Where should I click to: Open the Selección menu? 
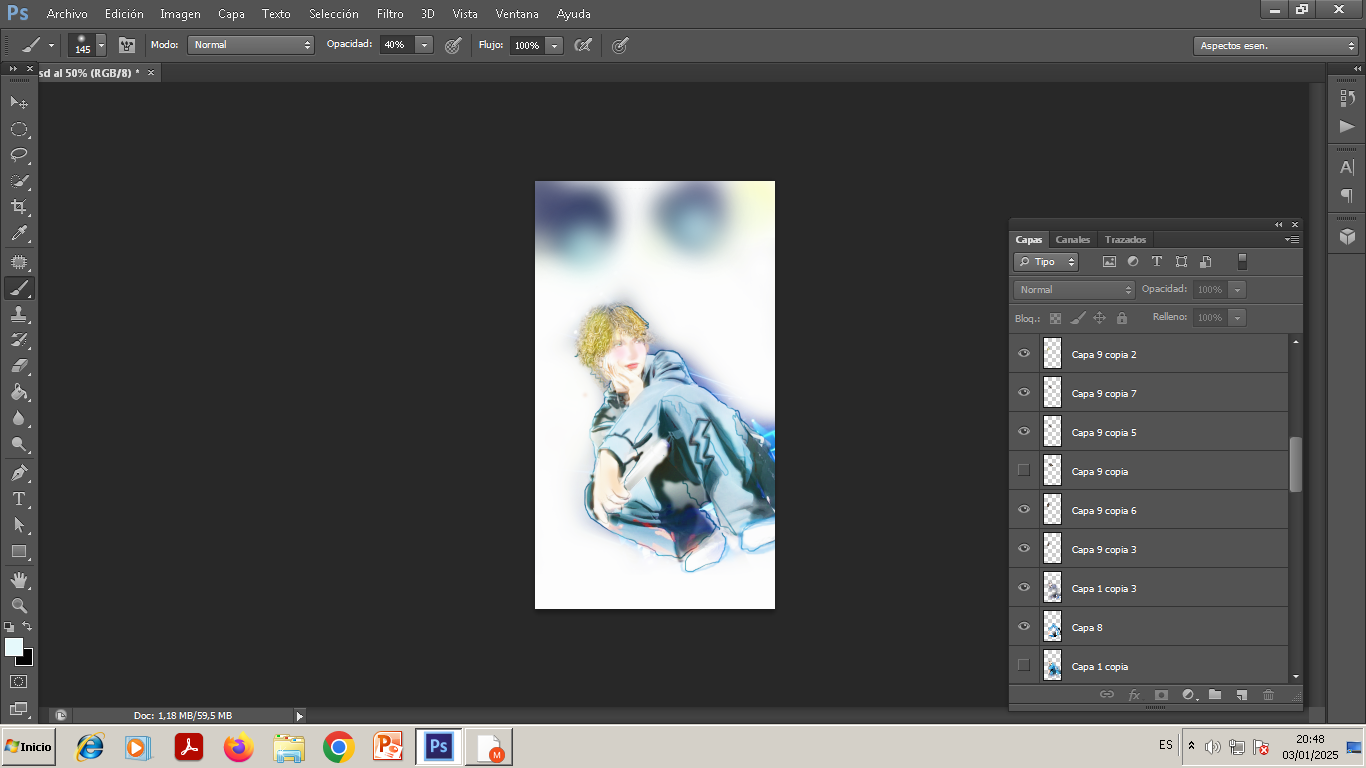(334, 14)
